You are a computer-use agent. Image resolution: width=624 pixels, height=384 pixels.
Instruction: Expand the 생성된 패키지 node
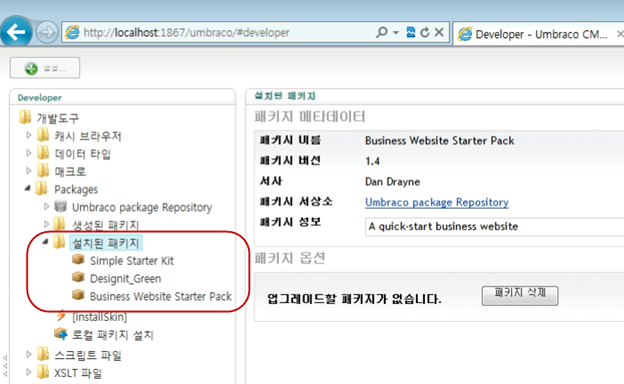(x=46, y=224)
